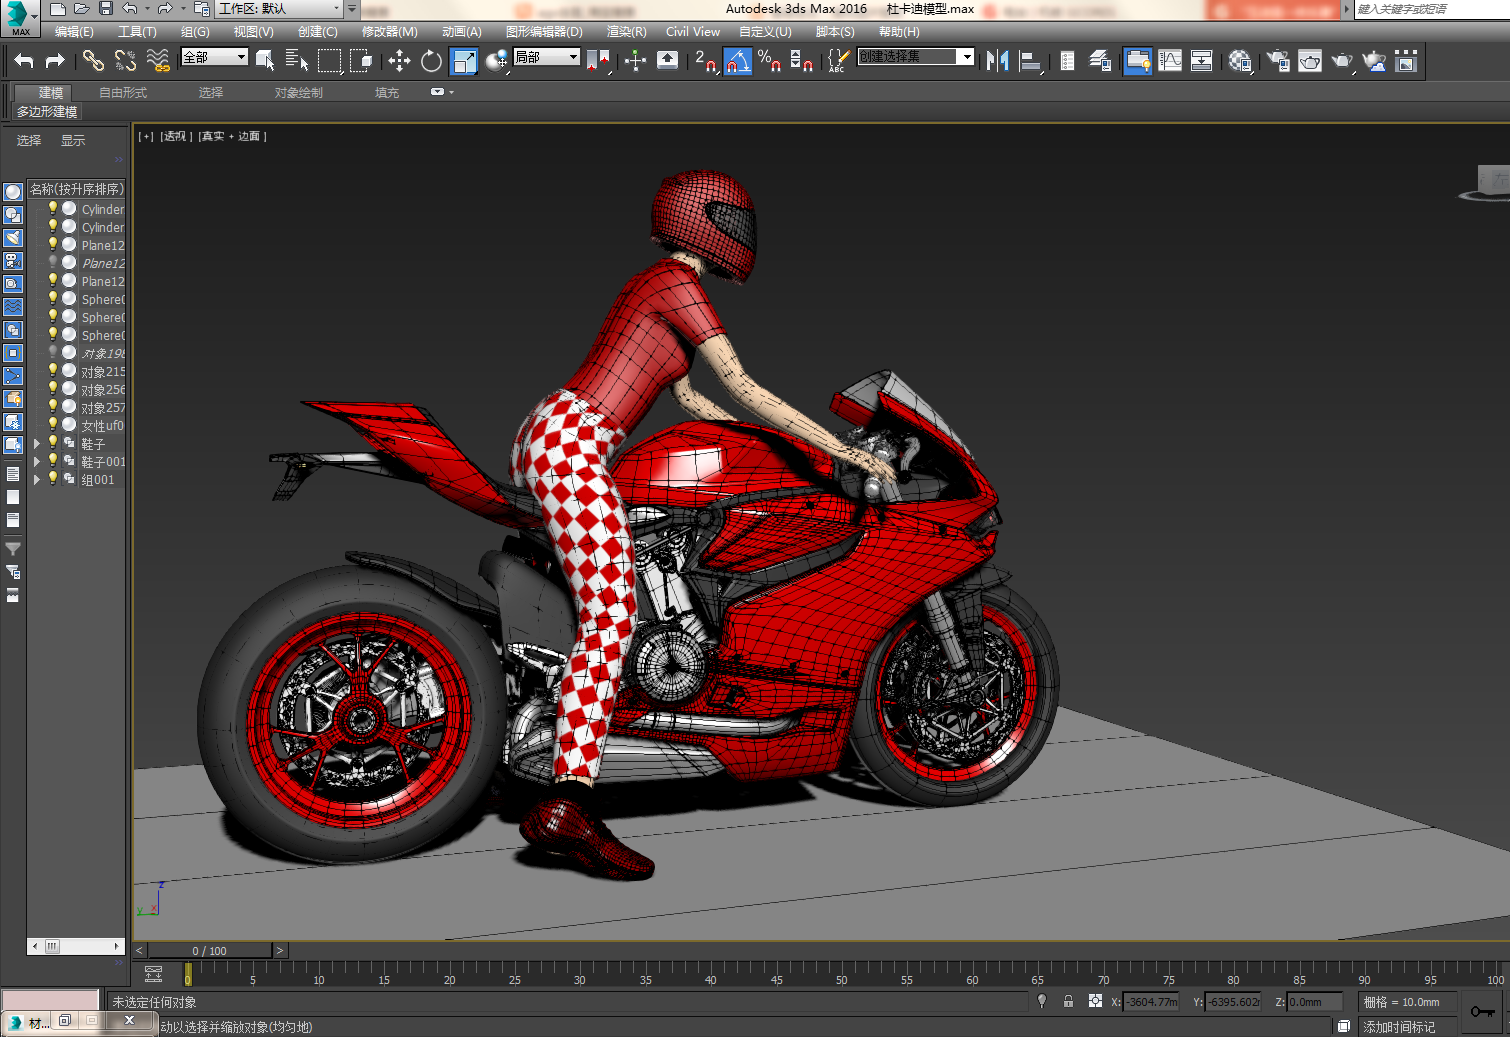Open the 修改器(M) menu
Image resolution: width=1510 pixels, height=1037 pixels.
tap(390, 32)
